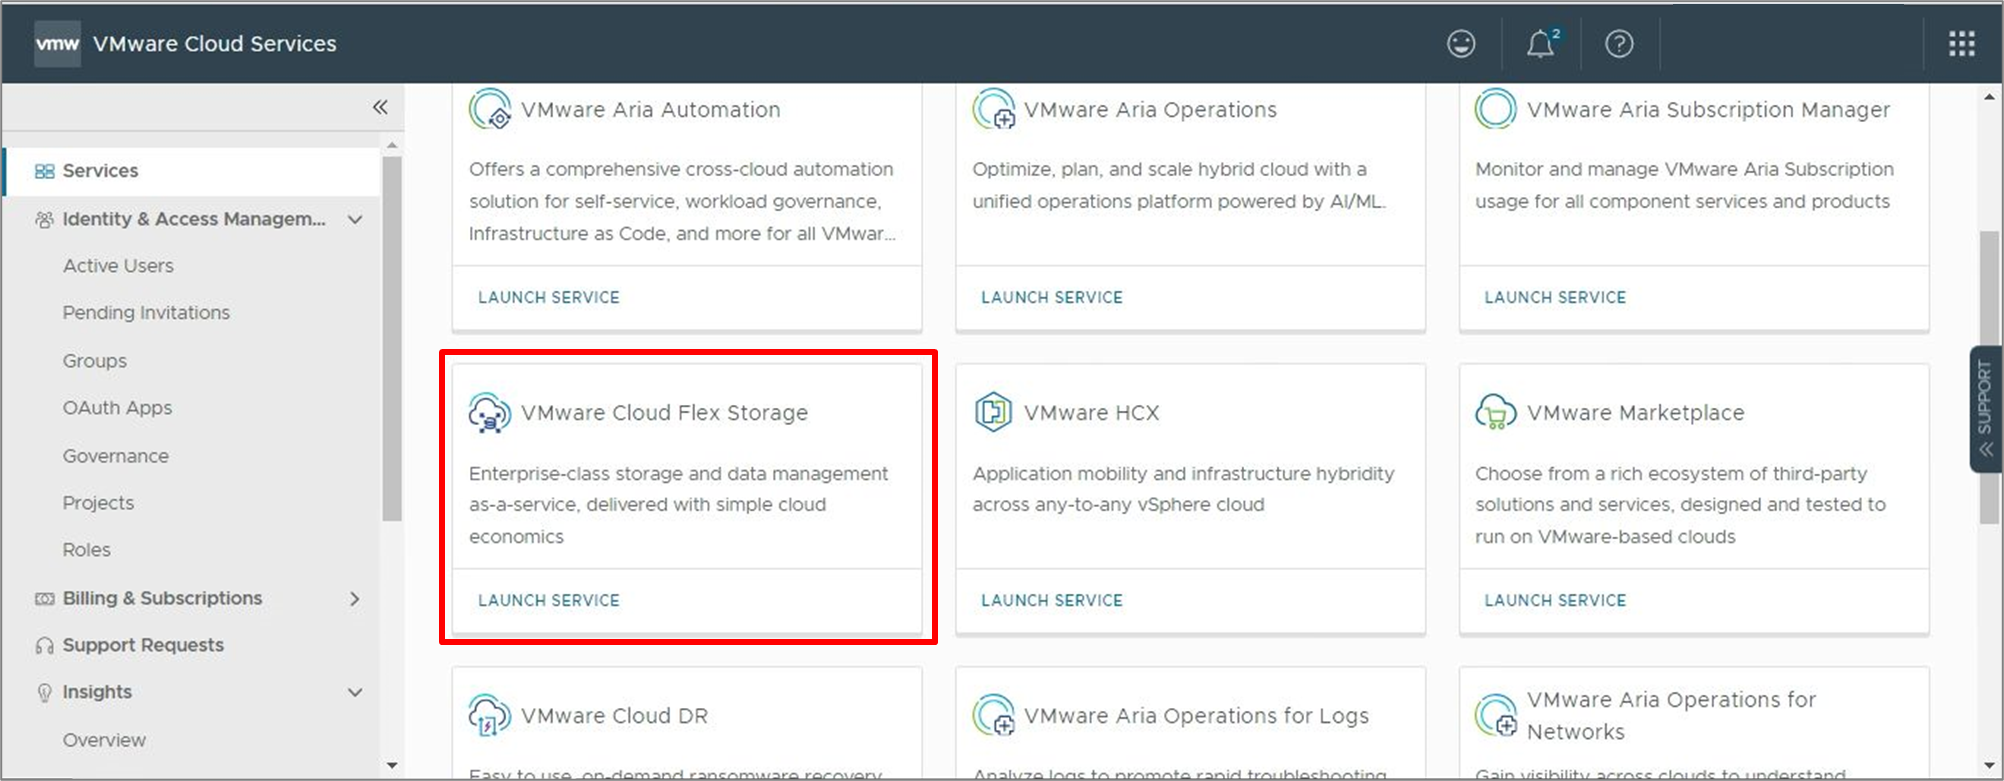Launch VMware Aria Operations service
This screenshot has width=2004, height=781.
pos(1052,297)
